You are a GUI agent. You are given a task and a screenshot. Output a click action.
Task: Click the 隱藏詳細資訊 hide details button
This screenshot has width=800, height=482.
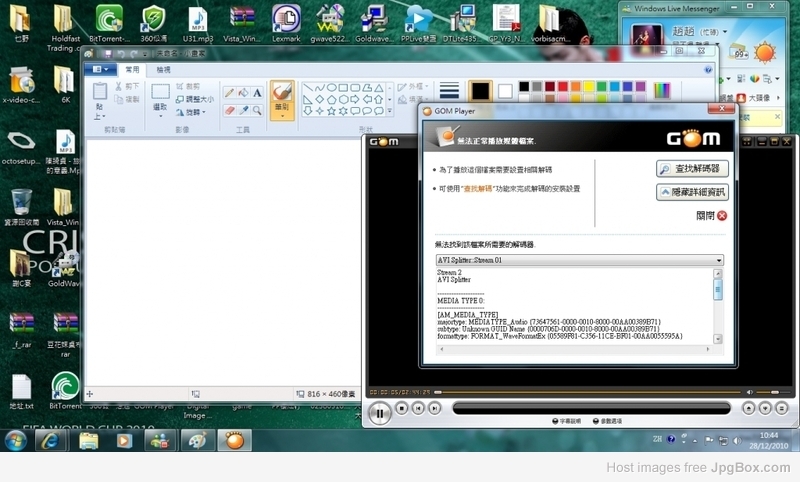[691, 192]
